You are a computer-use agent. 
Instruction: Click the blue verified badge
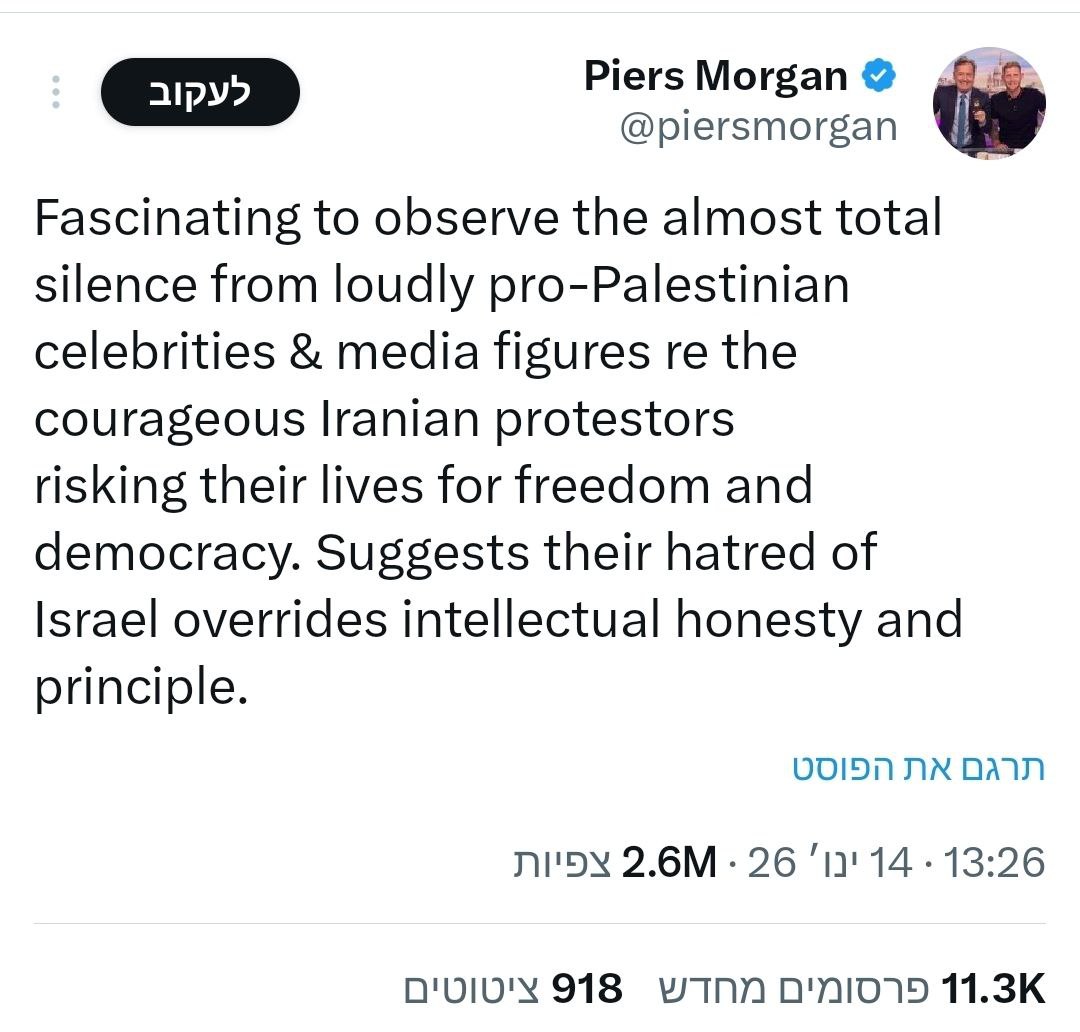[x=879, y=76]
